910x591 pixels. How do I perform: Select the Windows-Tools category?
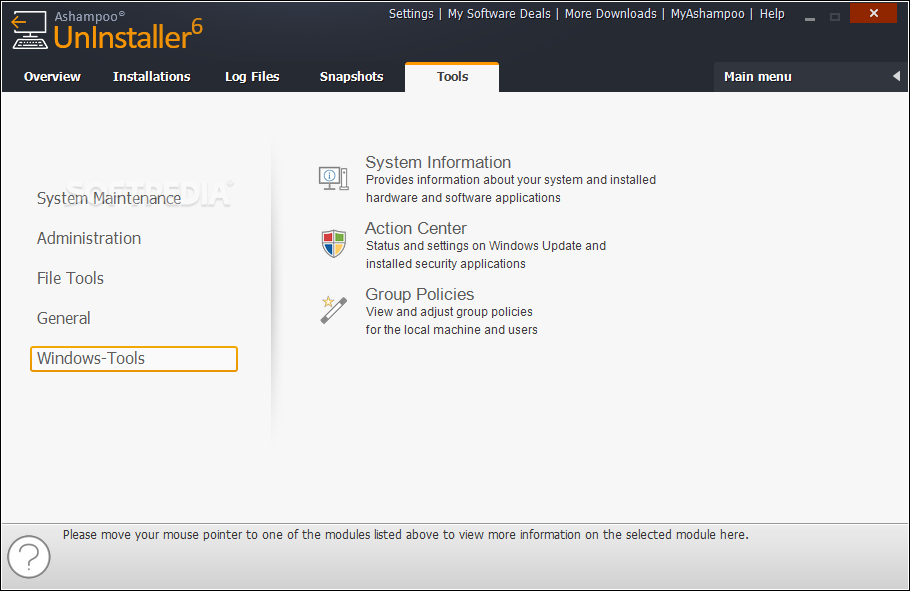click(x=134, y=359)
